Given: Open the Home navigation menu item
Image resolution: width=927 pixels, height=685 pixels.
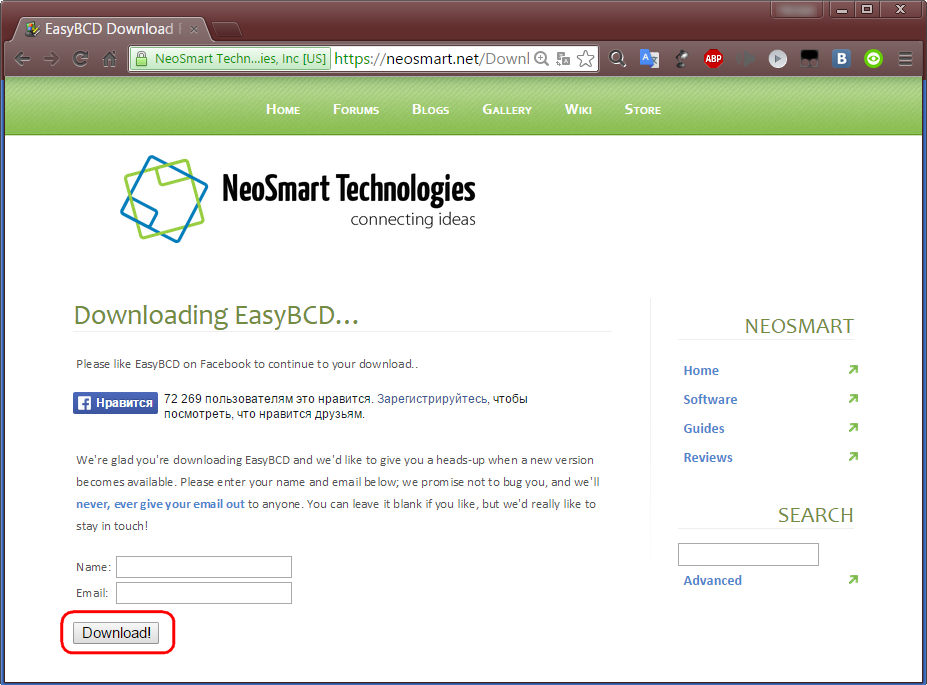Looking at the screenshot, I should [x=283, y=109].
